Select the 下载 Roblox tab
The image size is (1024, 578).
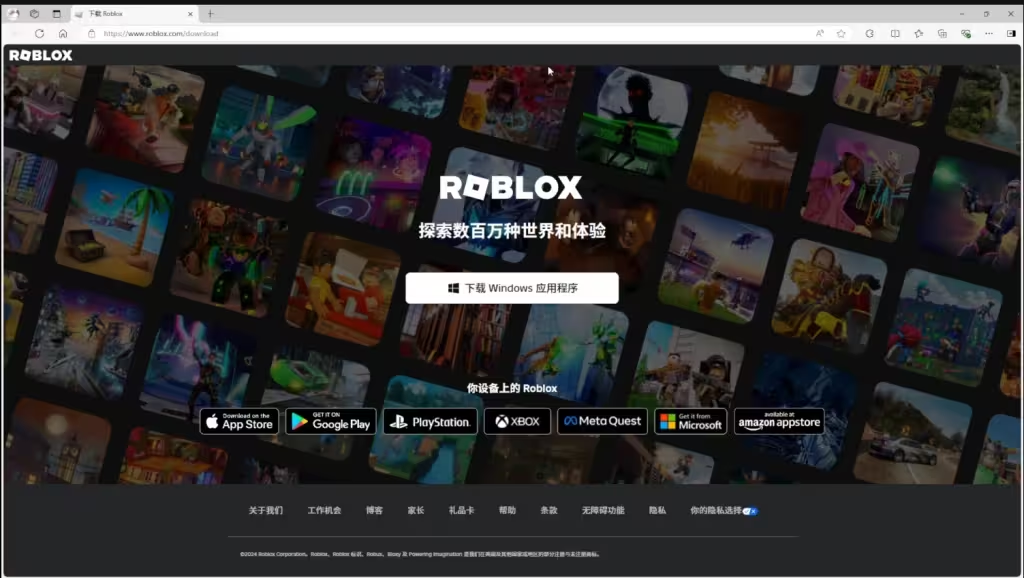(x=134, y=14)
